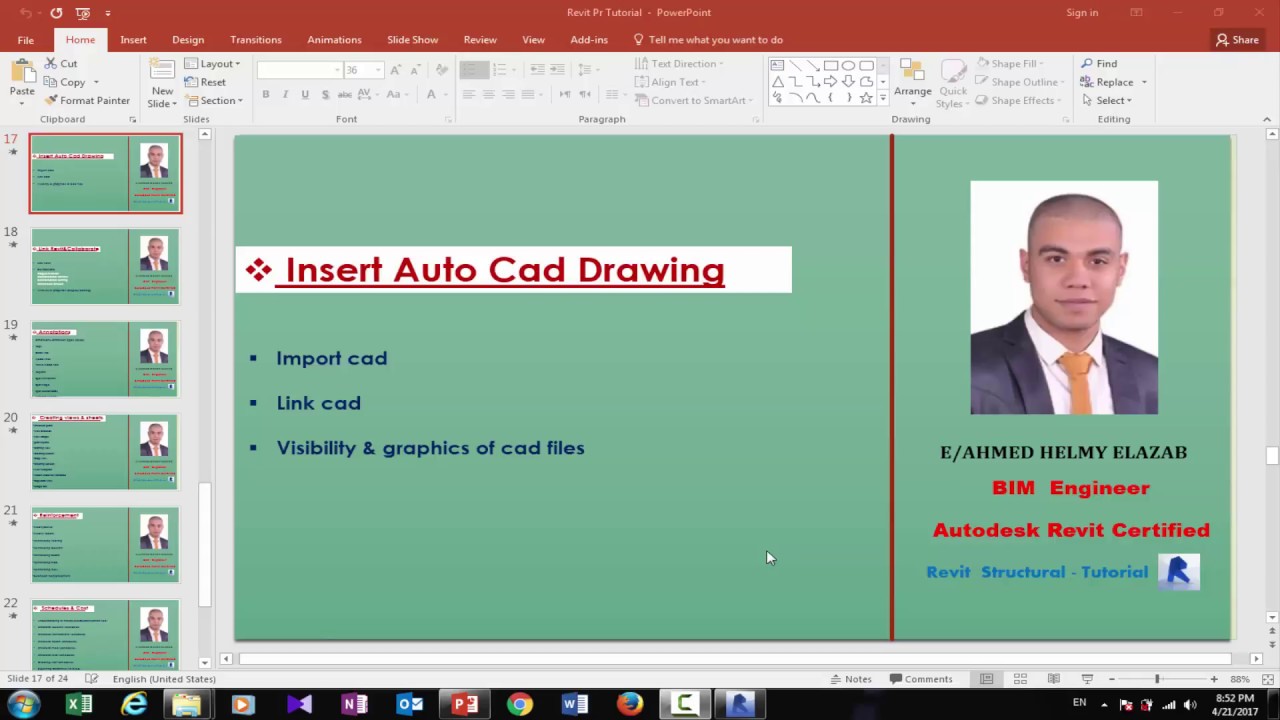
Task: Open the Layout dropdown
Action: (213, 64)
